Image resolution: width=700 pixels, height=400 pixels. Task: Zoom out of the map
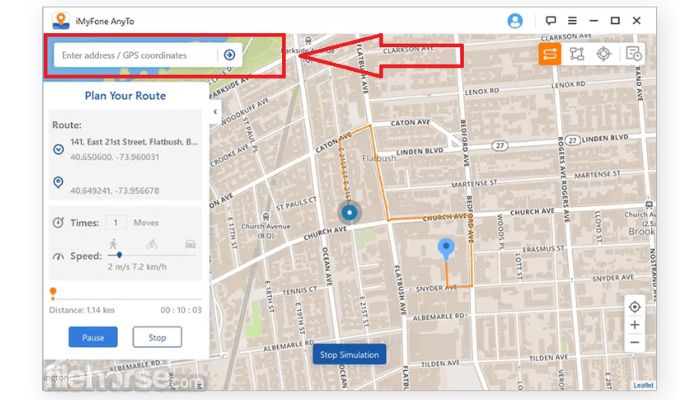point(634,342)
